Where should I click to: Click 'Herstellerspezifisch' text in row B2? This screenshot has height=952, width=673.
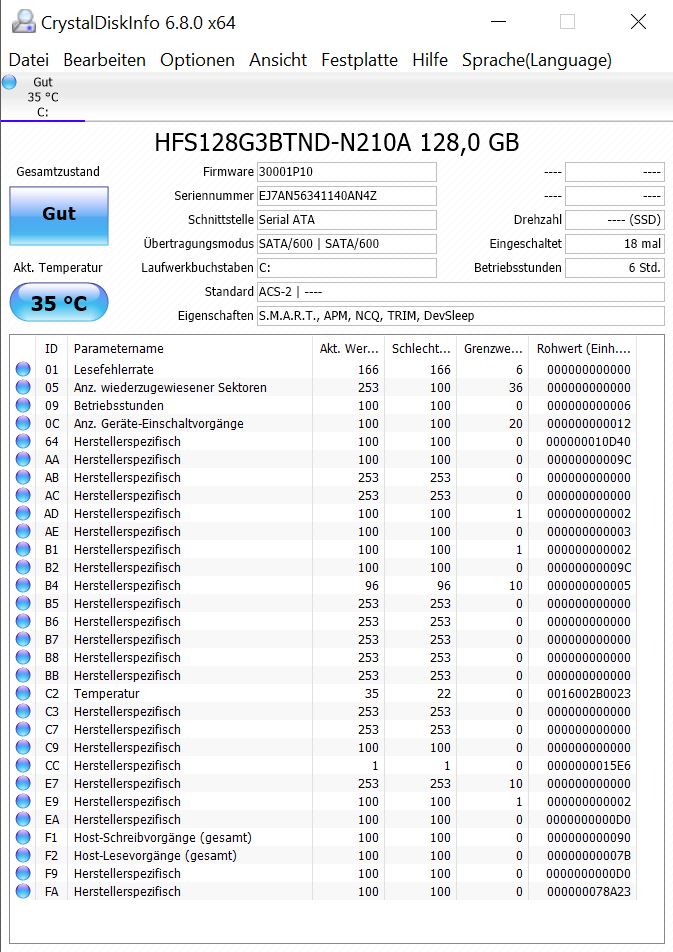click(x=127, y=568)
